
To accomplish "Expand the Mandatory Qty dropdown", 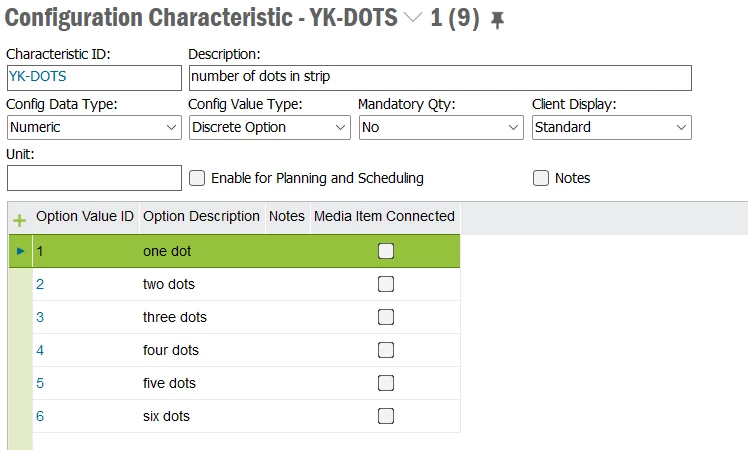I will click(441, 127).
